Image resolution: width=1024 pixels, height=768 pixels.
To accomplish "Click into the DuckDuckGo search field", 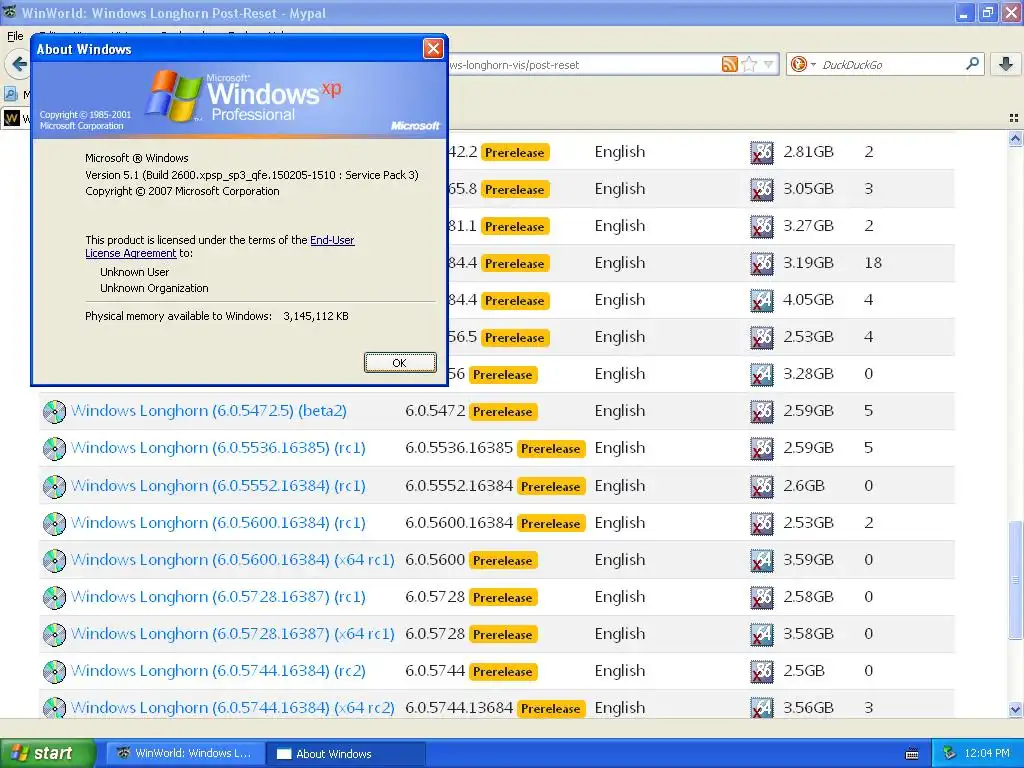I will (891, 64).
